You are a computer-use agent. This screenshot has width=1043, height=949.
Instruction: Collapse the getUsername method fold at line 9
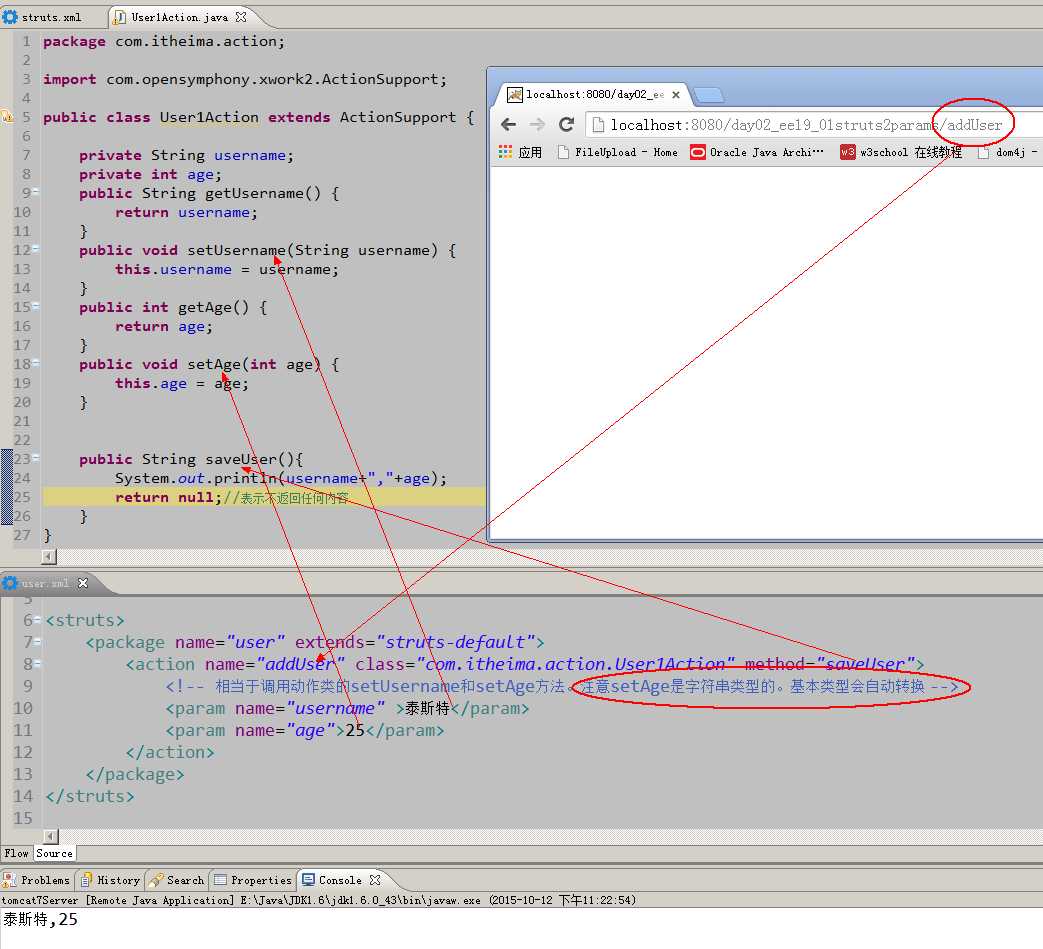point(36,192)
